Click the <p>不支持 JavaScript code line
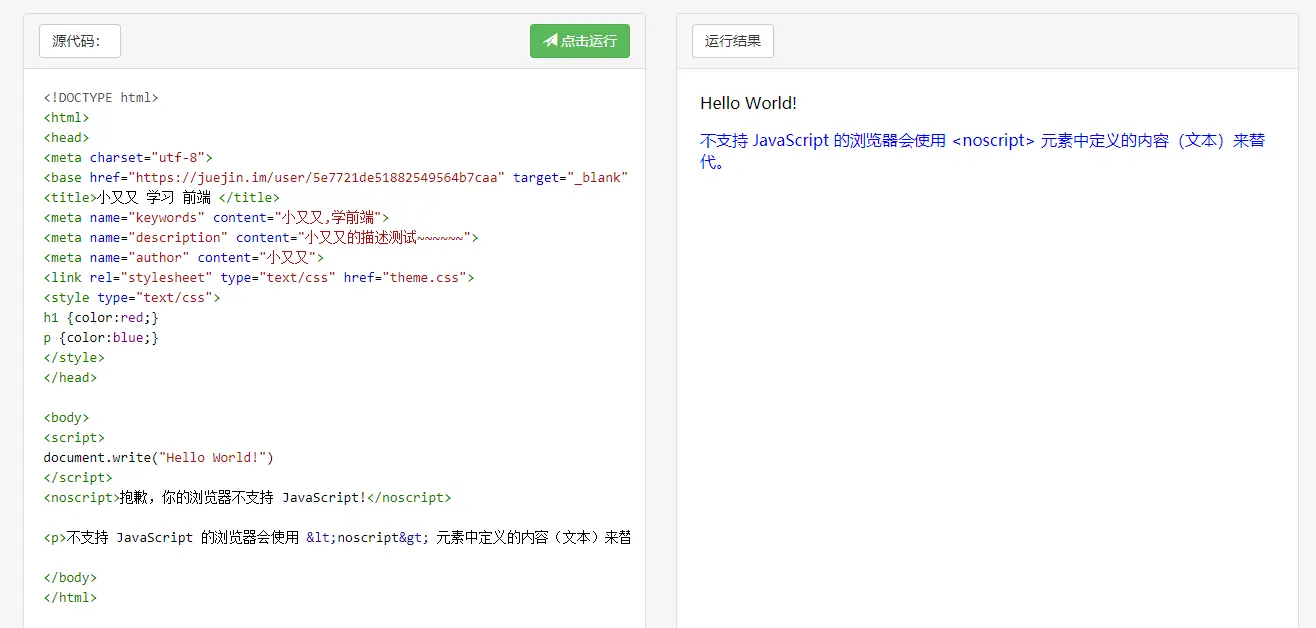 (x=337, y=538)
